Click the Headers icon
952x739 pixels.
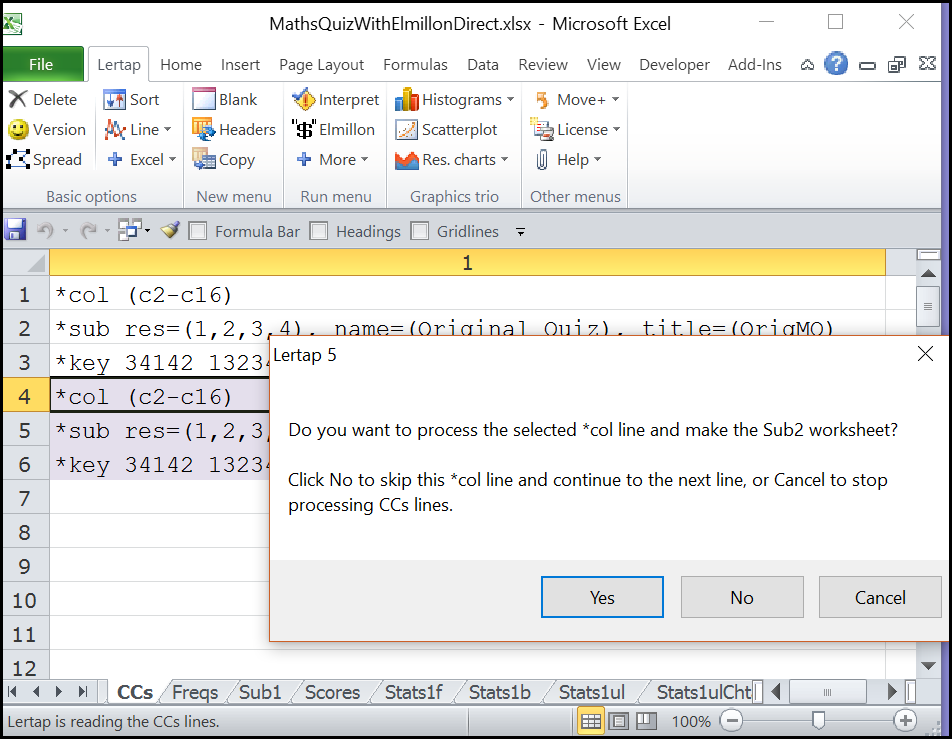[203, 129]
